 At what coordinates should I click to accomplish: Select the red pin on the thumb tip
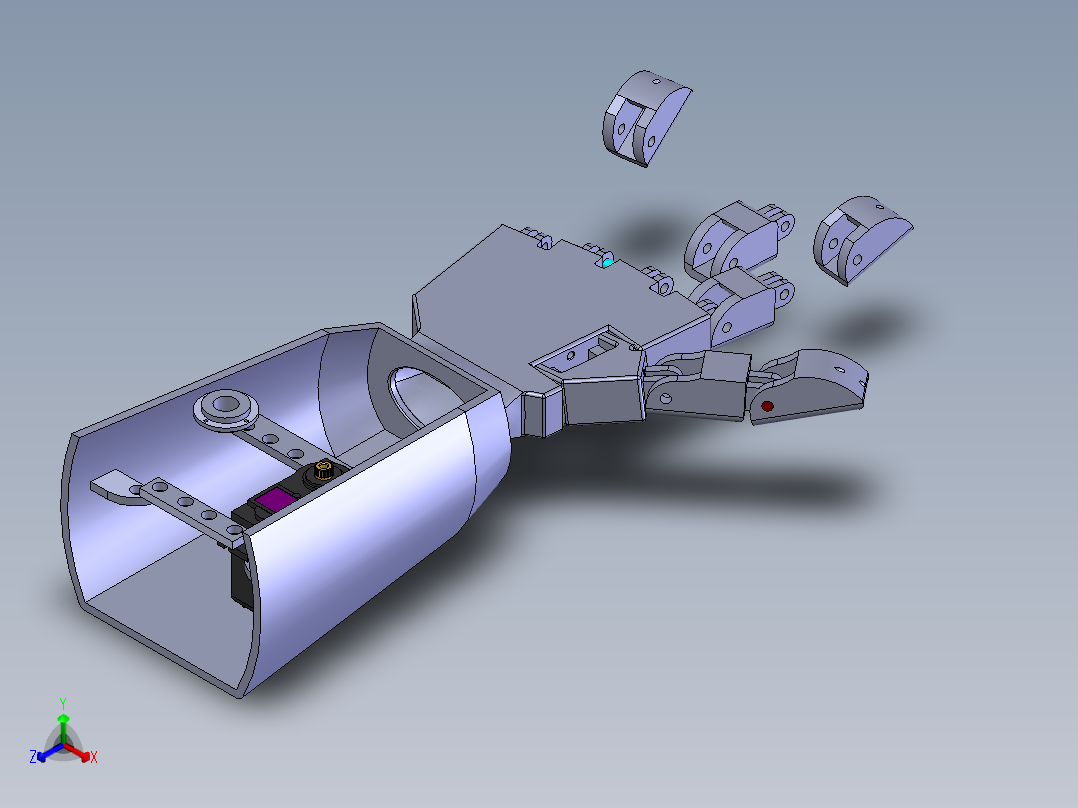pos(767,406)
